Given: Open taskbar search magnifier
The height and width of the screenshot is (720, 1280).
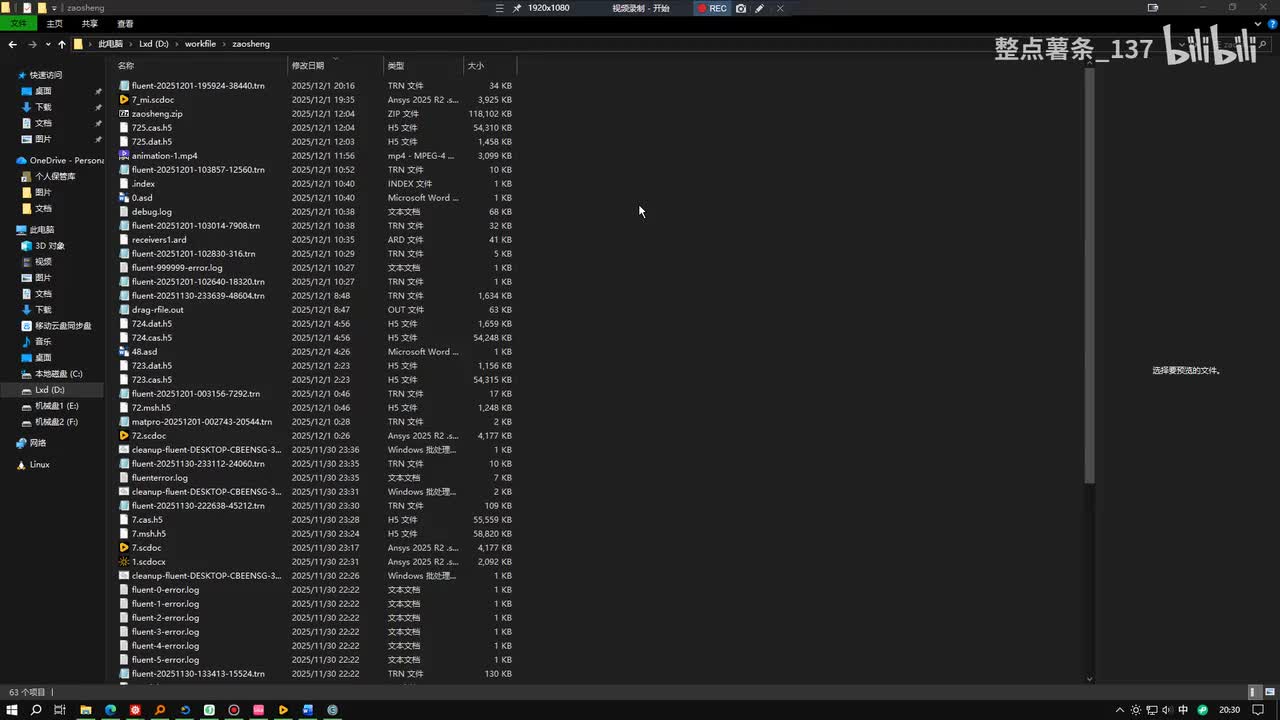Looking at the screenshot, I should (36, 710).
